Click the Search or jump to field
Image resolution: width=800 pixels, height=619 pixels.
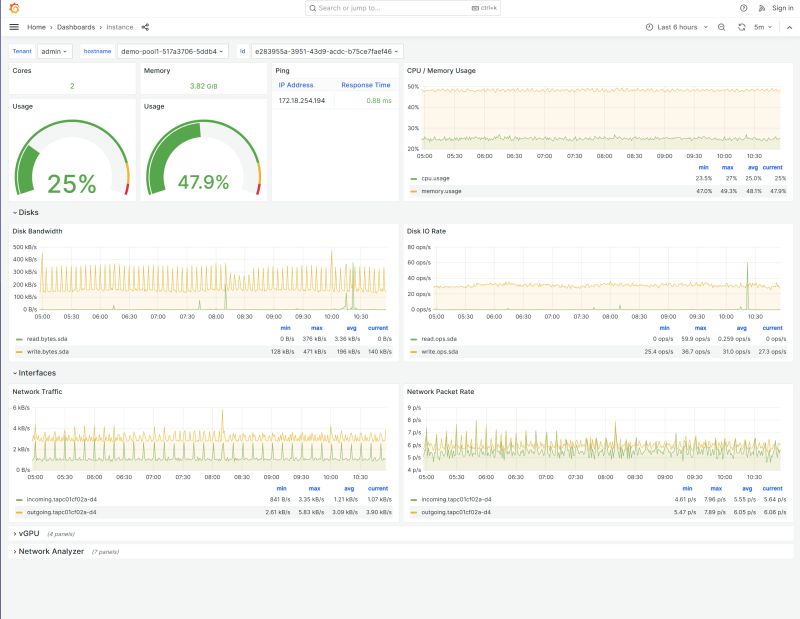pos(400,8)
